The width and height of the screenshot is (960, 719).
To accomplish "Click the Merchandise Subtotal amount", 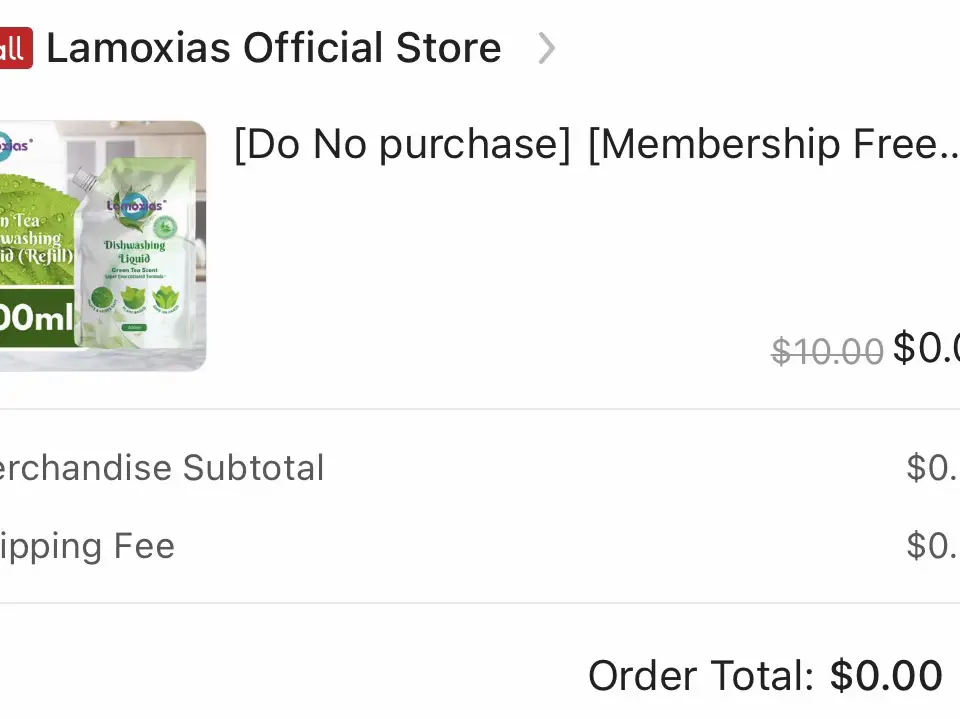I will pos(932,468).
